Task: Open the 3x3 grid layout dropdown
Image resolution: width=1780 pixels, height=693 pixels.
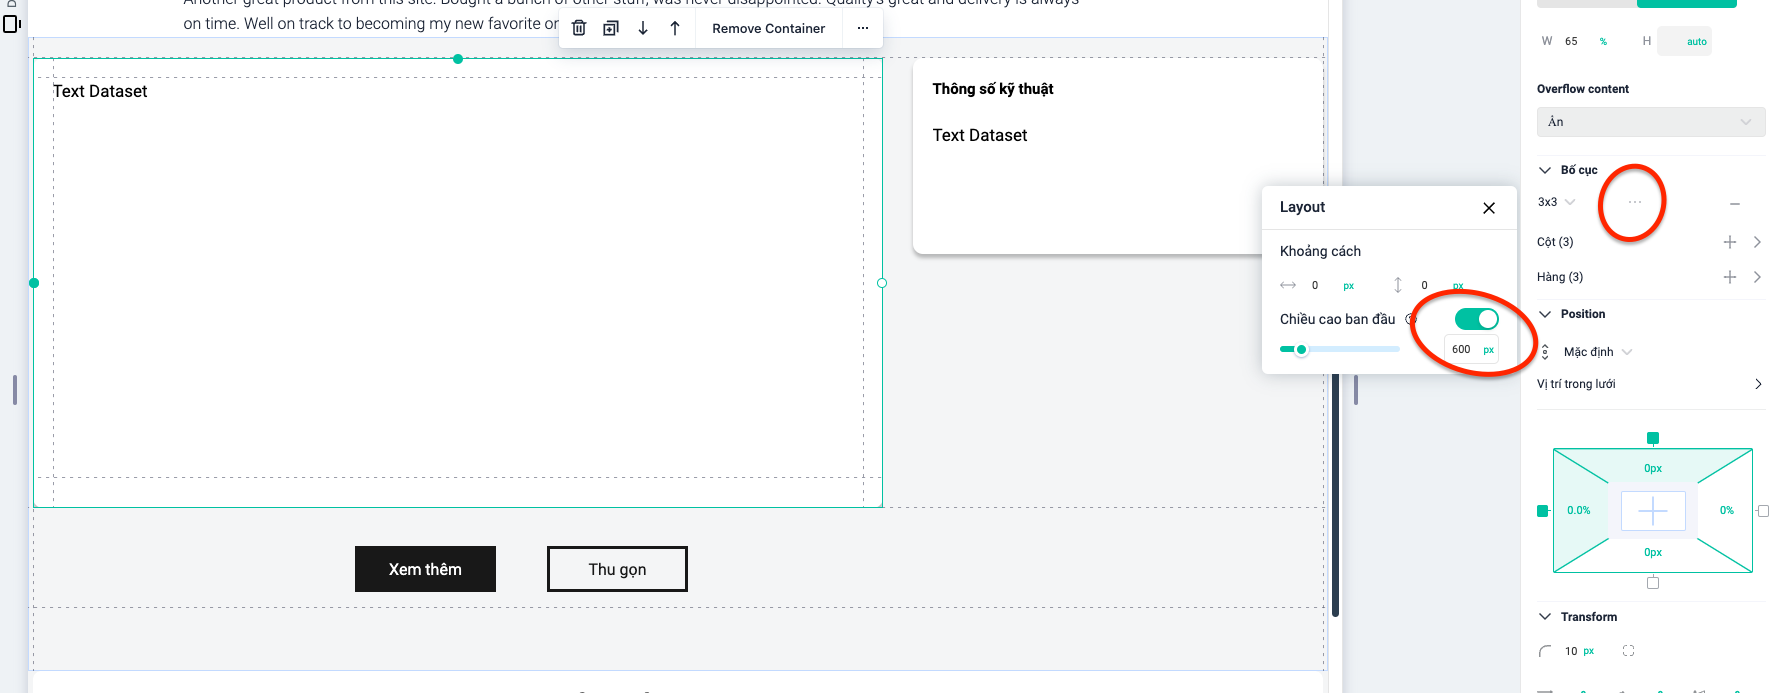Action: click(1556, 202)
